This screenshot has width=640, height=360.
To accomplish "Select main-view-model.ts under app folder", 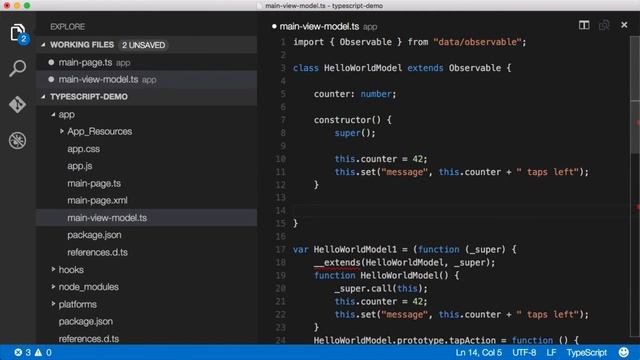I will pos(107,218).
